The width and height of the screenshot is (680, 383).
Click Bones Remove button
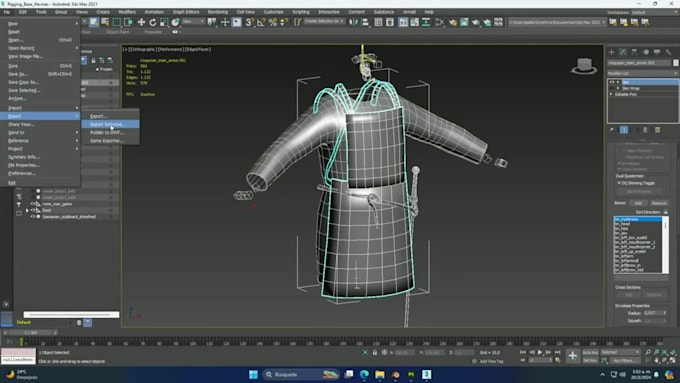coord(659,203)
